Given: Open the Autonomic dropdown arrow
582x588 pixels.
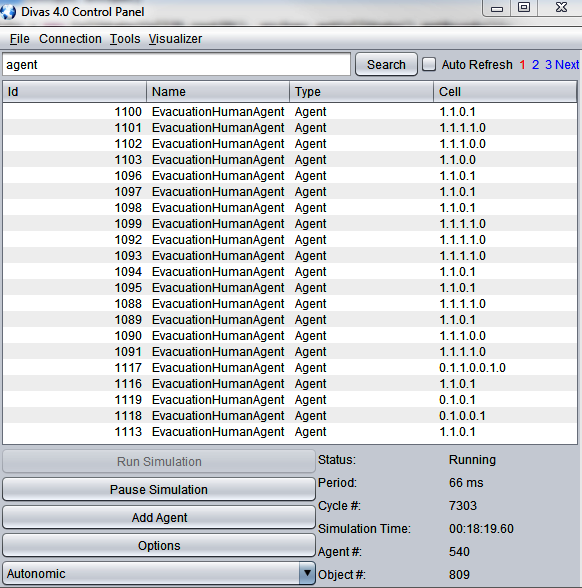Looking at the screenshot, I should point(307,573).
